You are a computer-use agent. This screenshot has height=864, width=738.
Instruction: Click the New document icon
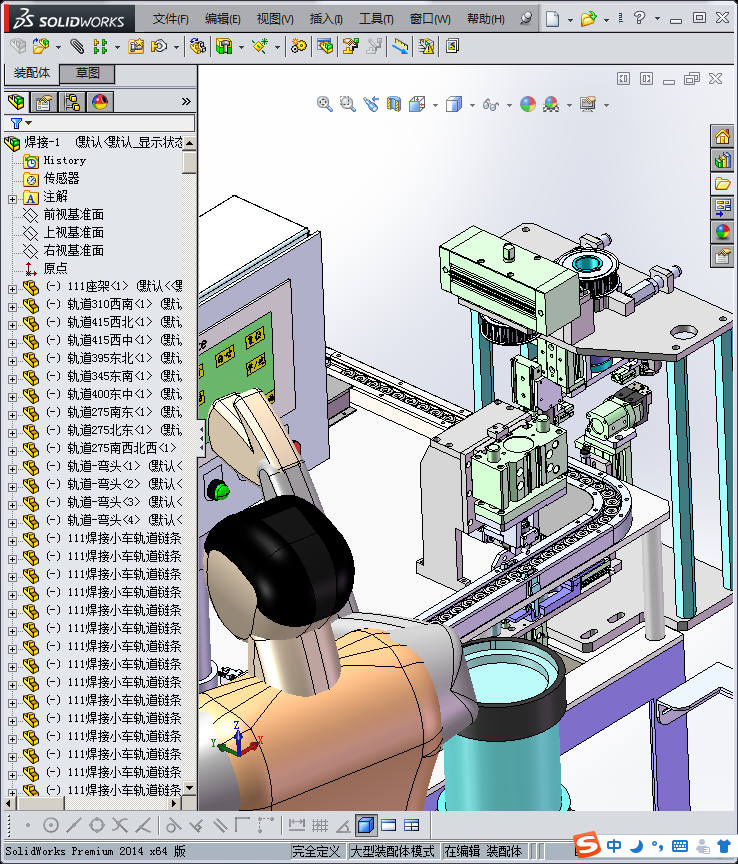point(552,19)
